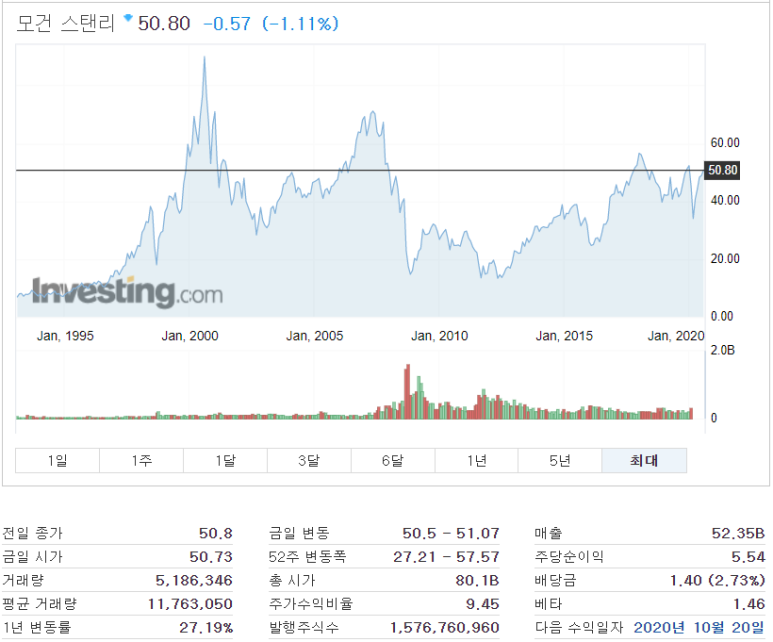Screen dimensions: 773x642
Task: Click the 20.00 price axis value
Action: [x=725, y=258]
